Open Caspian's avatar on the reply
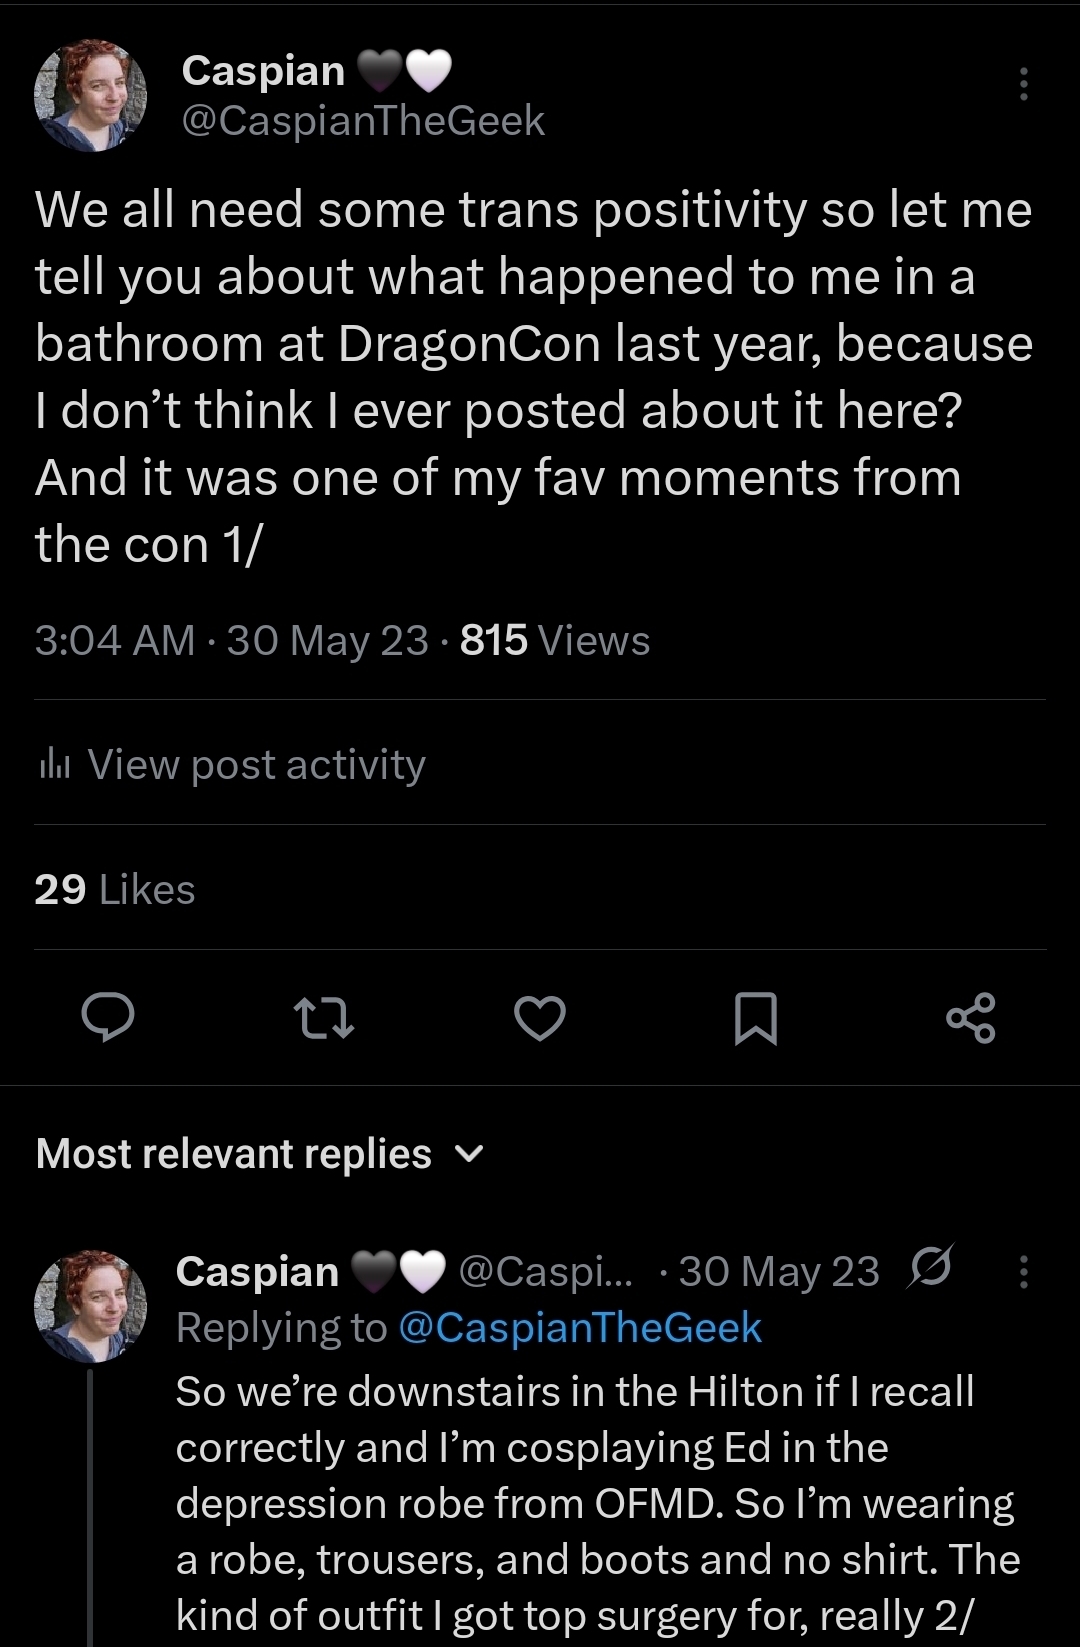This screenshot has height=1647, width=1080. pos(91,1306)
